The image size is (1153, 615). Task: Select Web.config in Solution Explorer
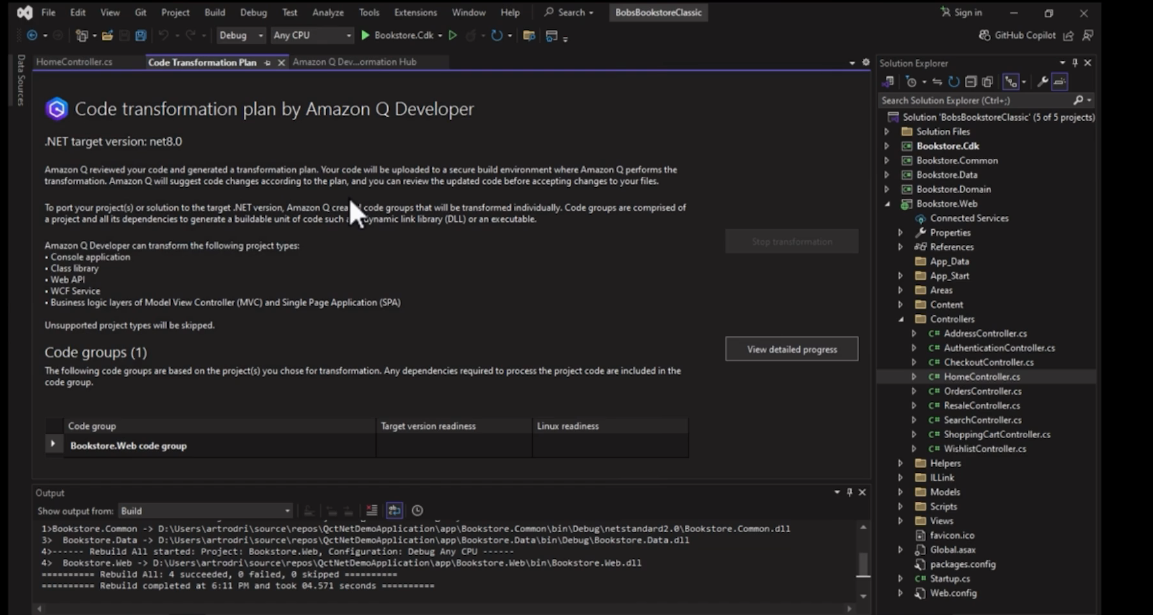953,593
